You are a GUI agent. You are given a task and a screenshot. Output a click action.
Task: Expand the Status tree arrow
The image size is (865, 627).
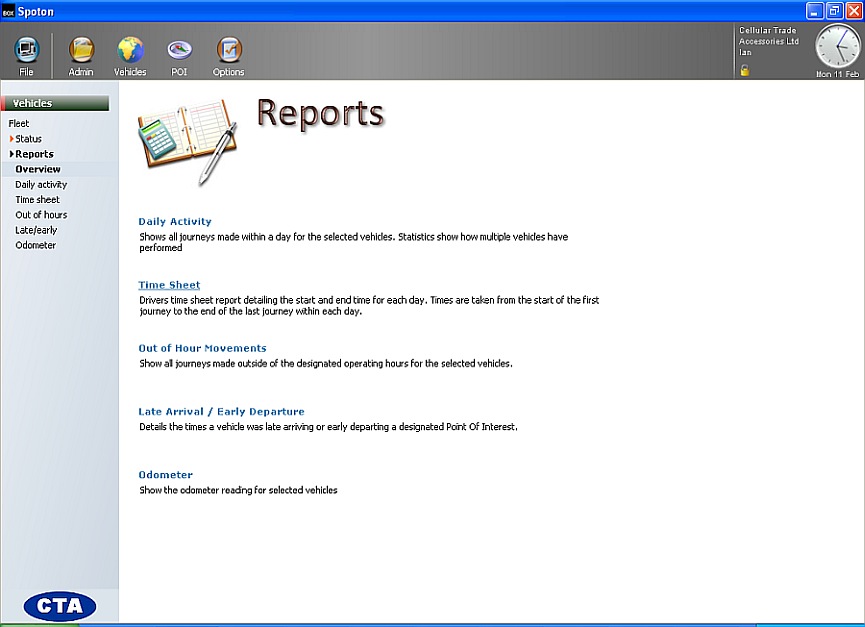[x=12, y=139]
